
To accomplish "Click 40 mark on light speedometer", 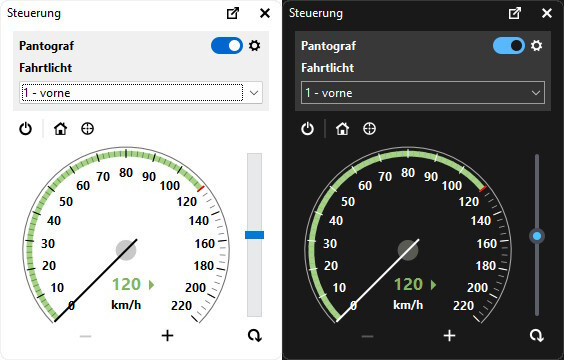I will [x=54, y=220].
